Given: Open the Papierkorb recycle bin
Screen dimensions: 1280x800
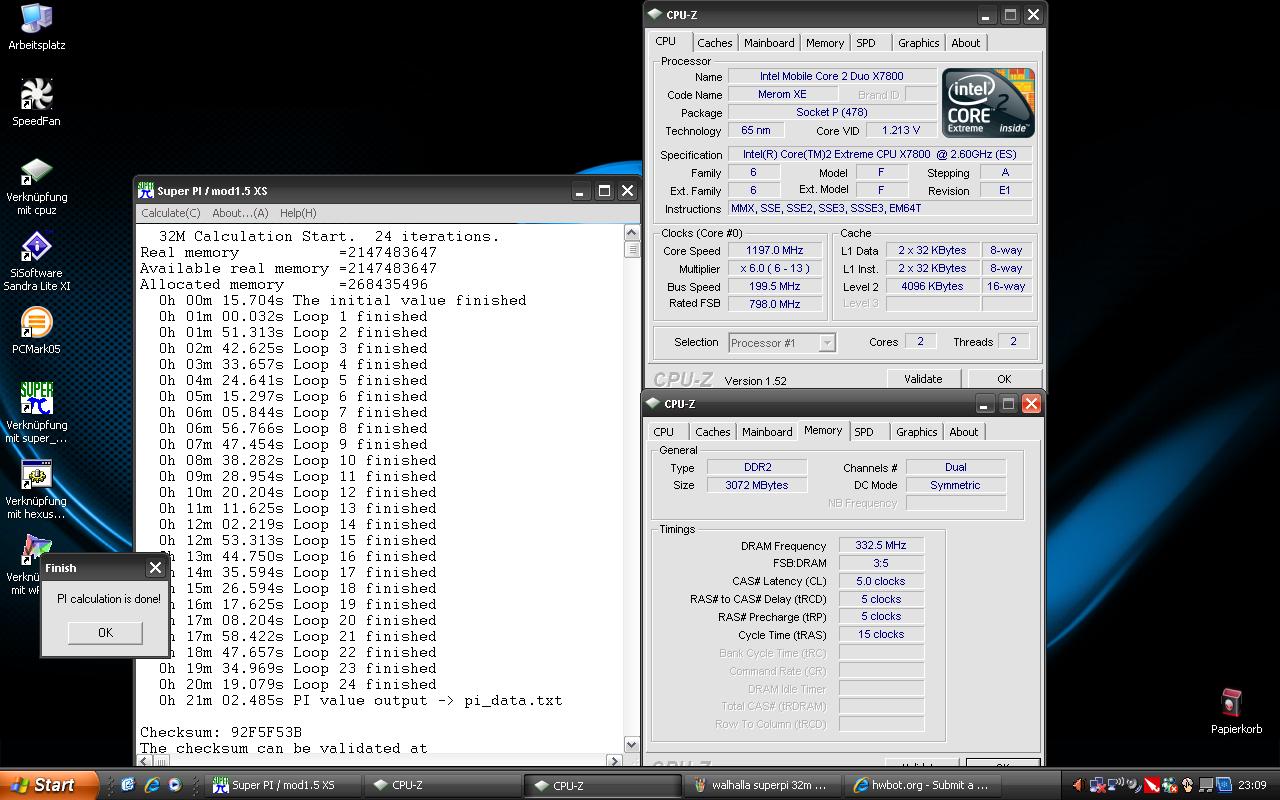Looking at the screenshot, I should 1236,711.
